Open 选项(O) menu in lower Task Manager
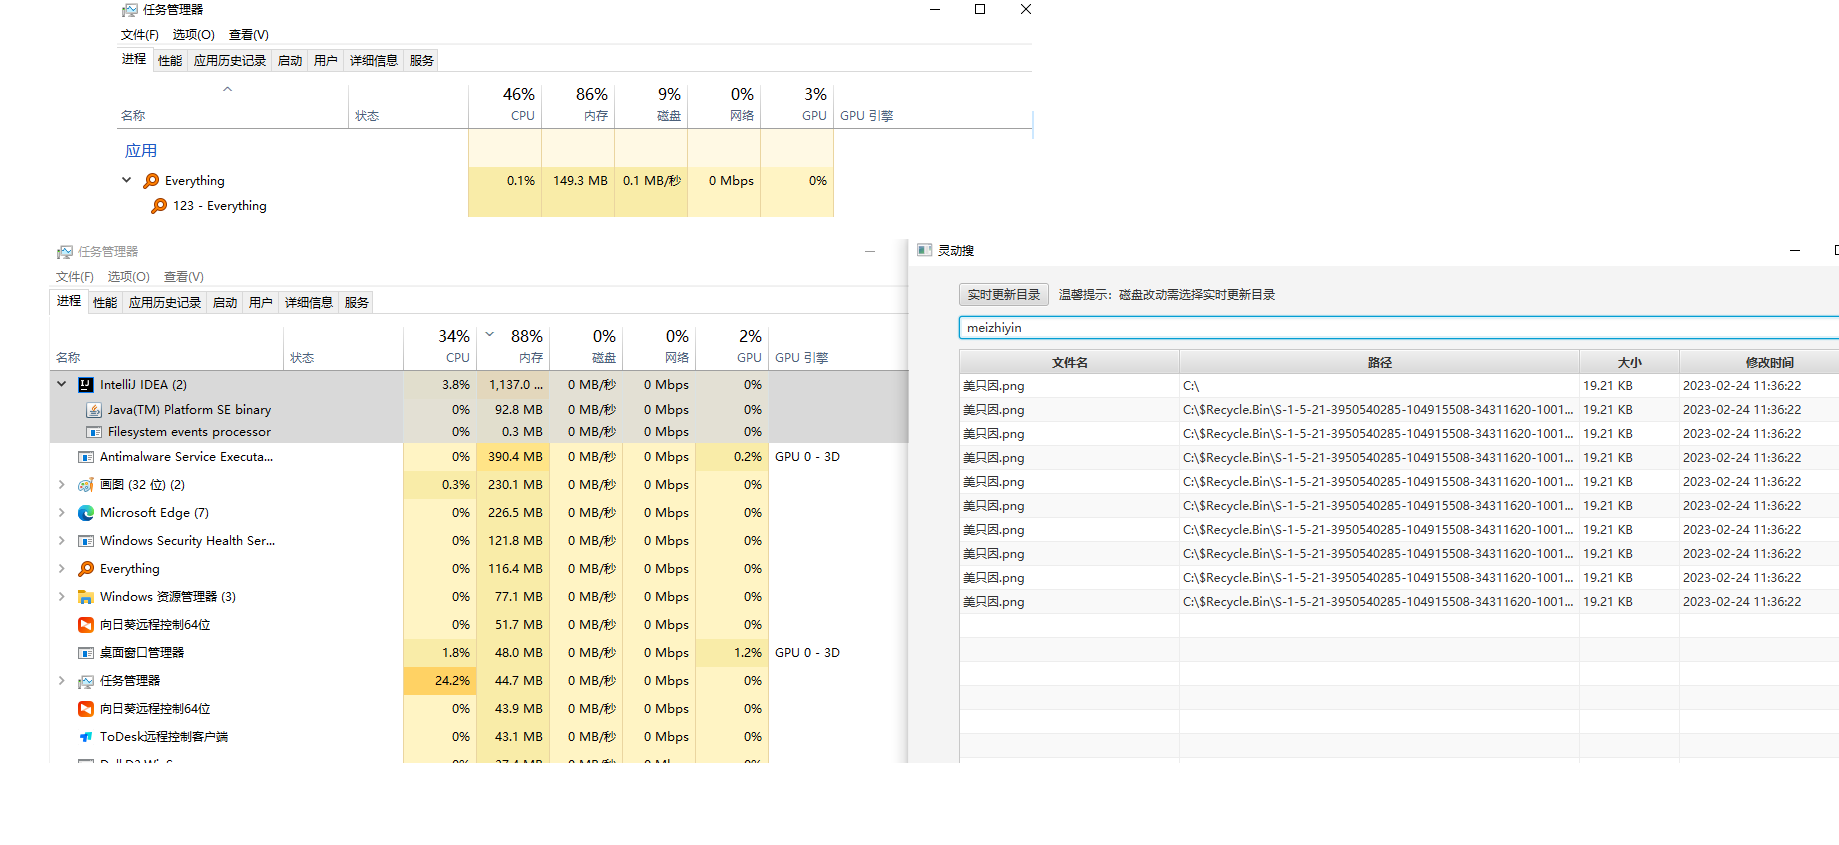Image resolution: width=1839 pixels, height=845 pixels. (x=129, y=277)
